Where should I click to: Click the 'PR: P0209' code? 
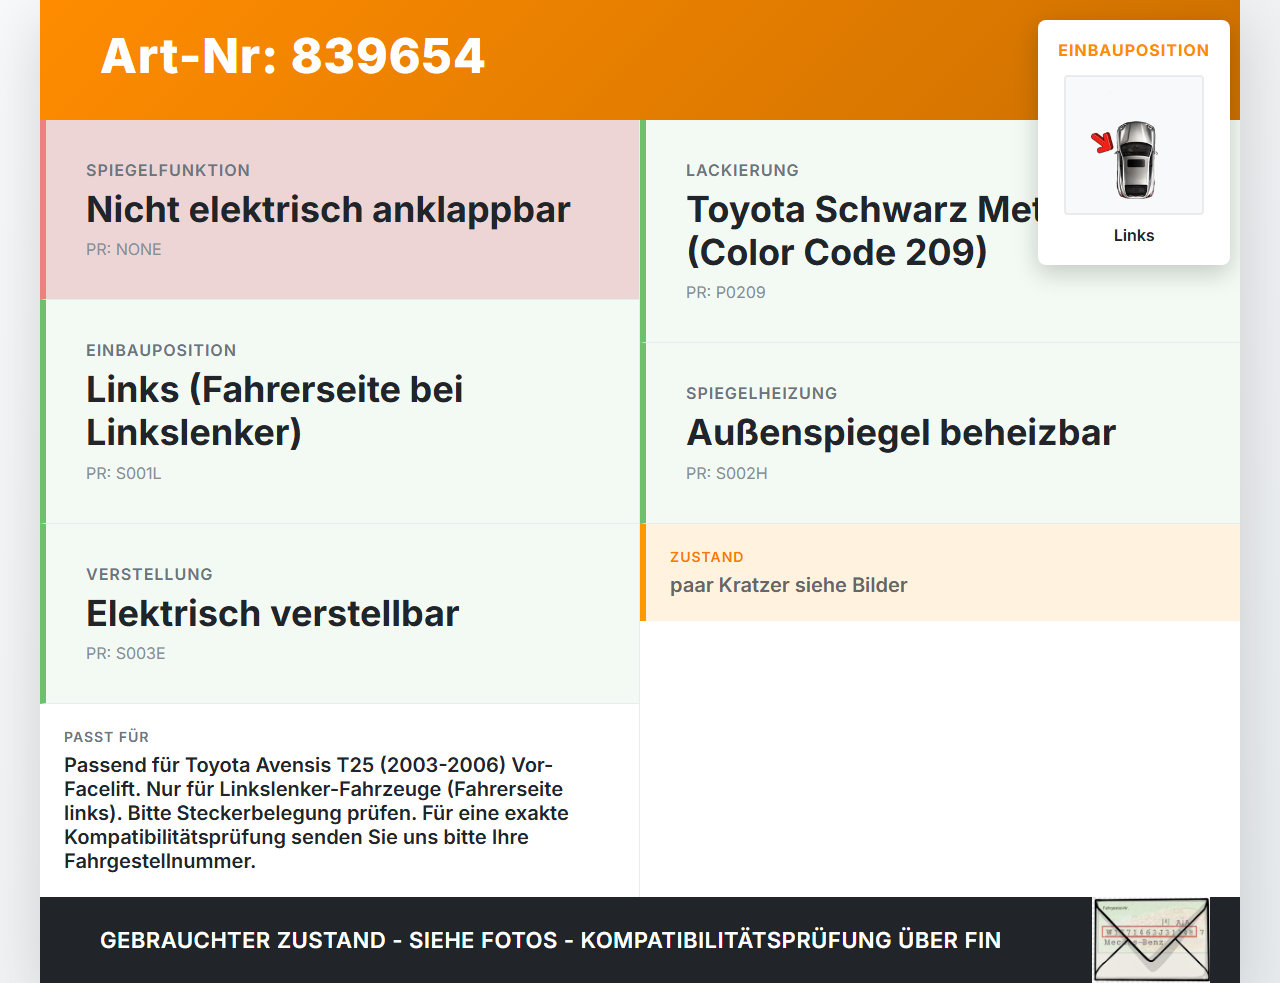(726, 292)
